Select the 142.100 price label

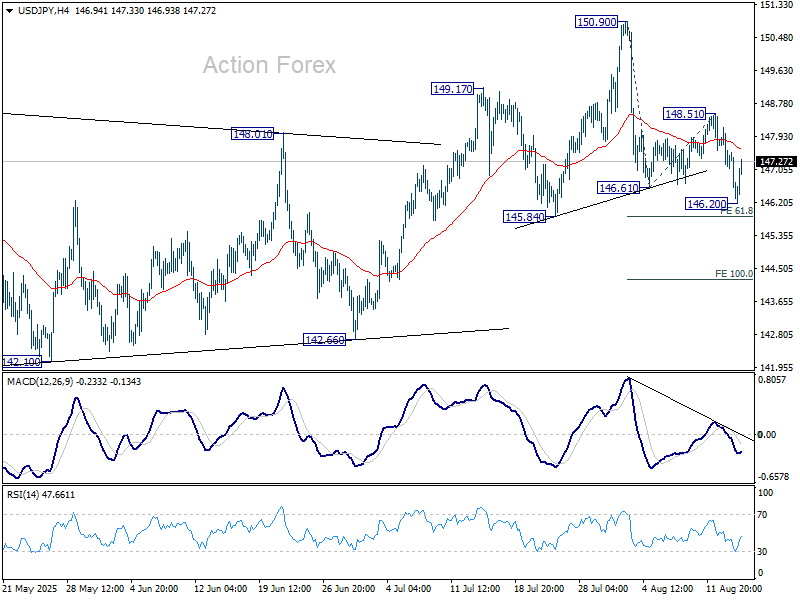coord(21,362)
